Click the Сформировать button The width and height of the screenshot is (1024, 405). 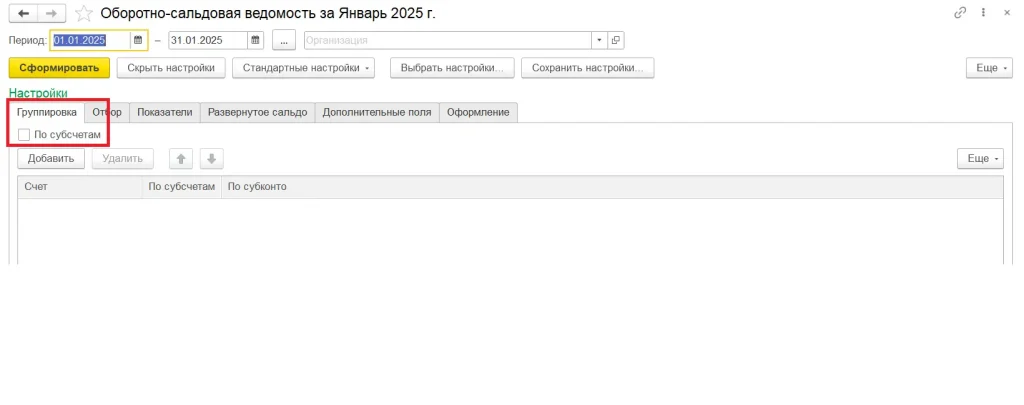(x=59, y=68)
